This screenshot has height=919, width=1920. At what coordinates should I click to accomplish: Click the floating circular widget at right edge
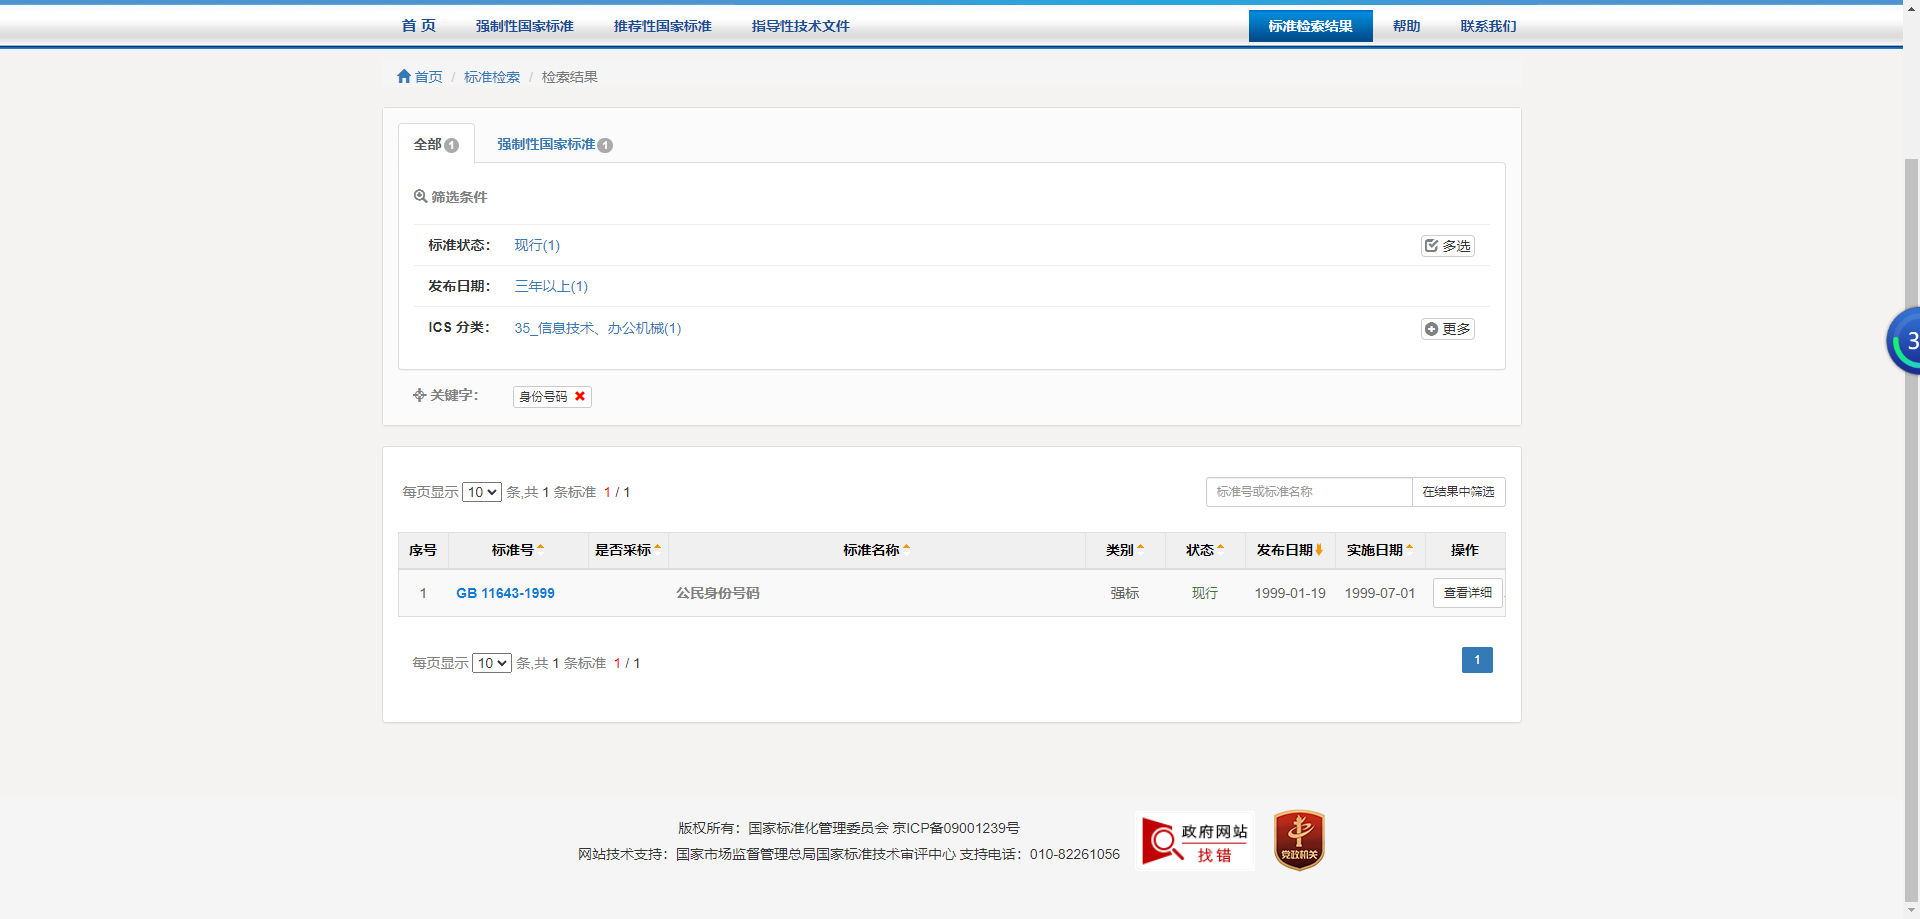1904,341
